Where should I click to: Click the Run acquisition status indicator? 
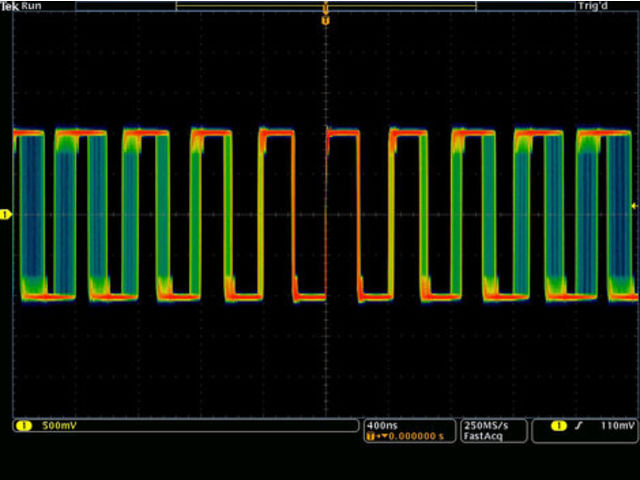tap(32, 6)
